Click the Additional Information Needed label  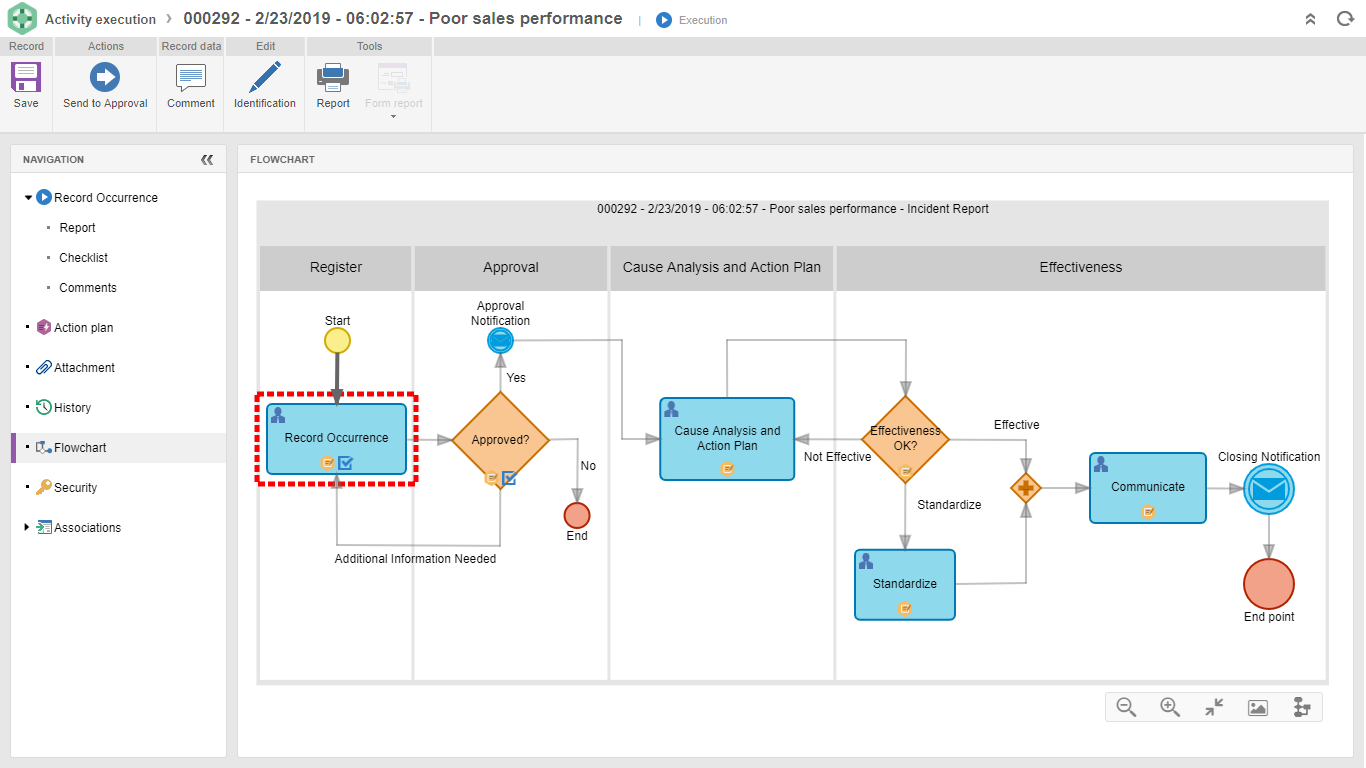coord(415,559)
